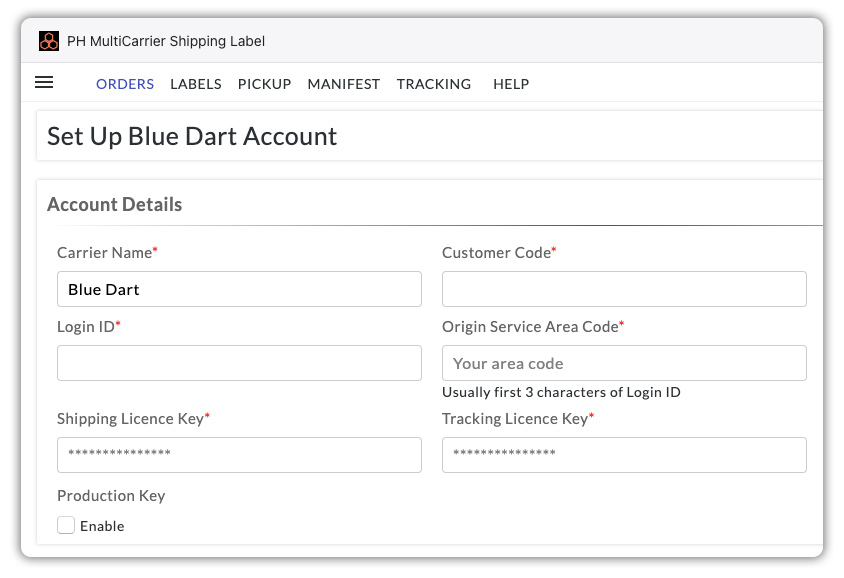Click the 'Usually first 3 characters of Login ID' hint

561,392
